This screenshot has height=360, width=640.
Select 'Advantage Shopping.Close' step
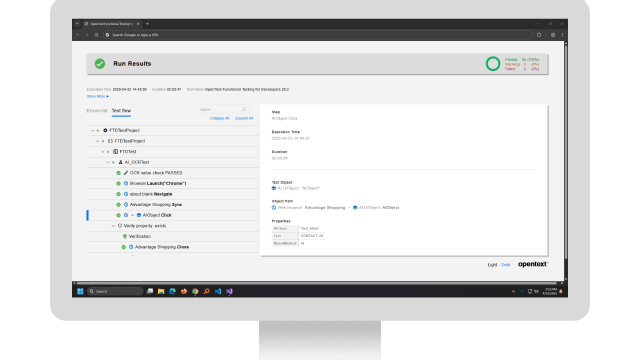tap(173, 247)
